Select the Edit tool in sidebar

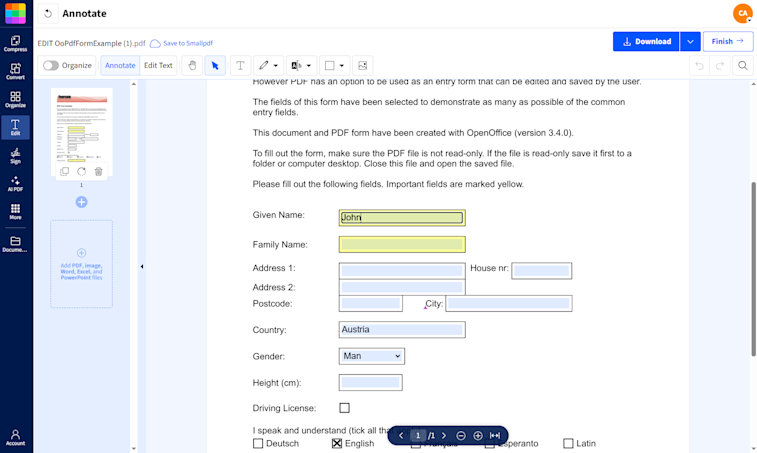[15, 127]
